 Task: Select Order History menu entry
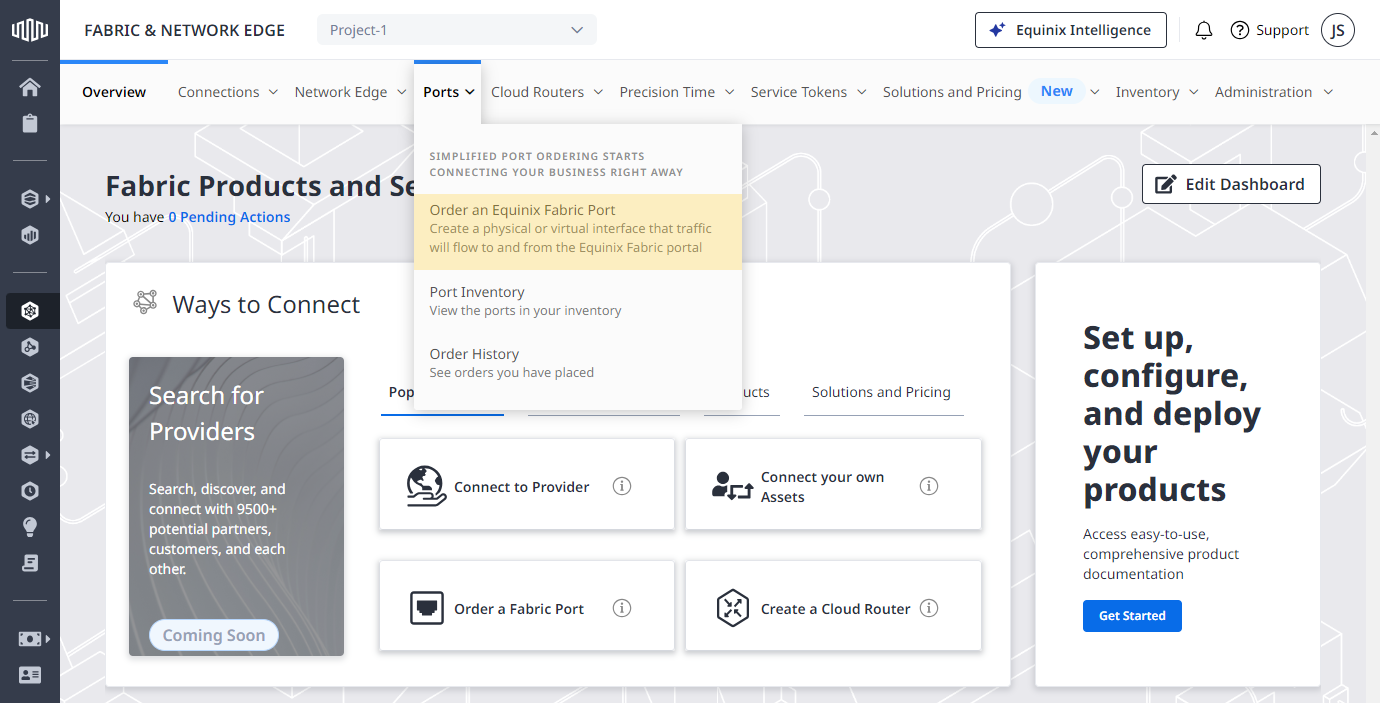click(578, 363)
